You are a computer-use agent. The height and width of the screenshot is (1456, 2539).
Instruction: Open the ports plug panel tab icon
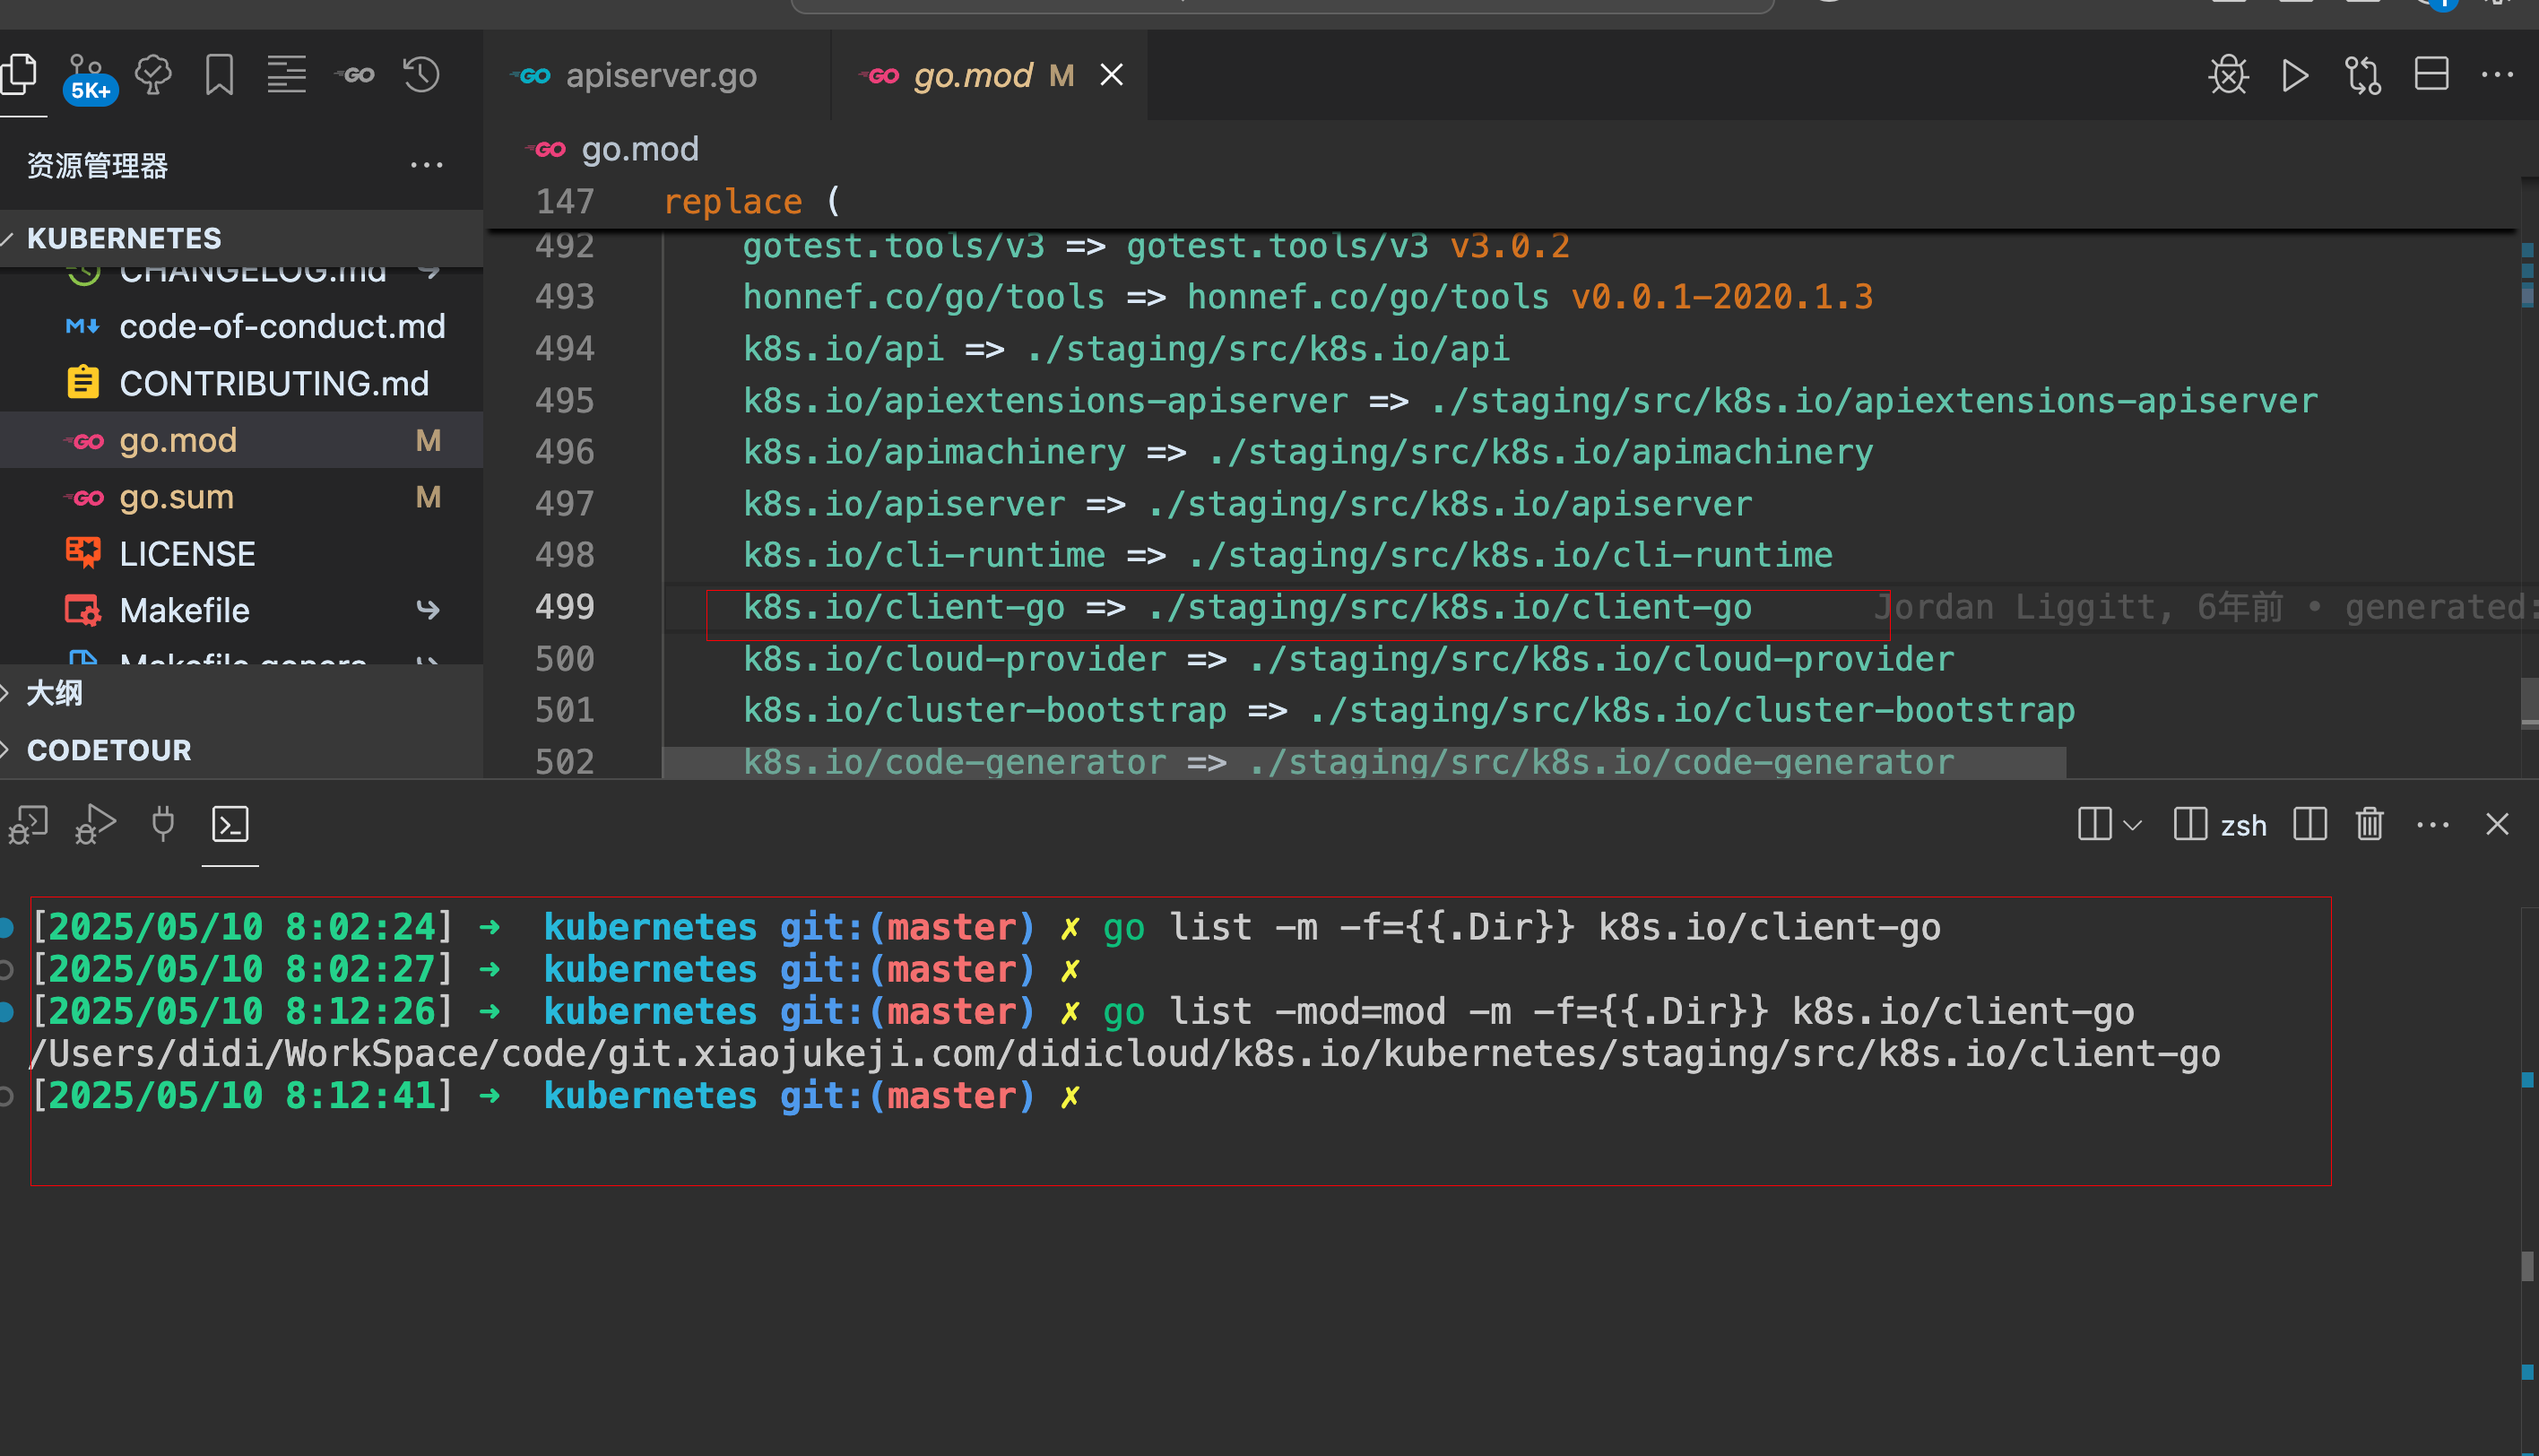[162, 825]
